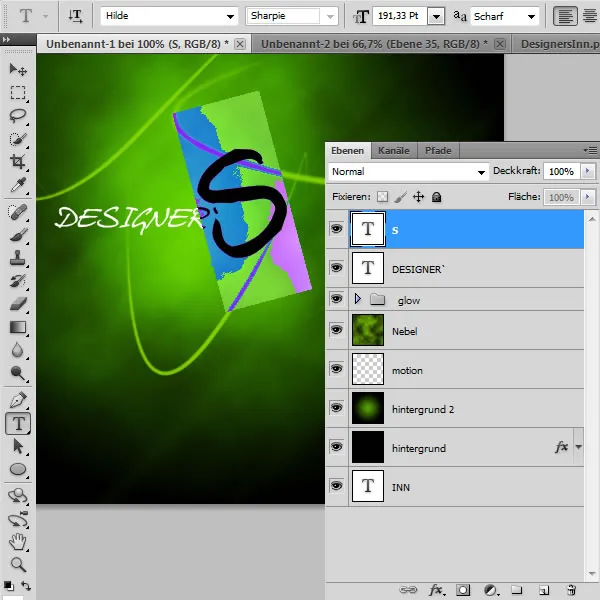Select the Crop tool
The height and width of the screenshot is (600, 600).
18,163
